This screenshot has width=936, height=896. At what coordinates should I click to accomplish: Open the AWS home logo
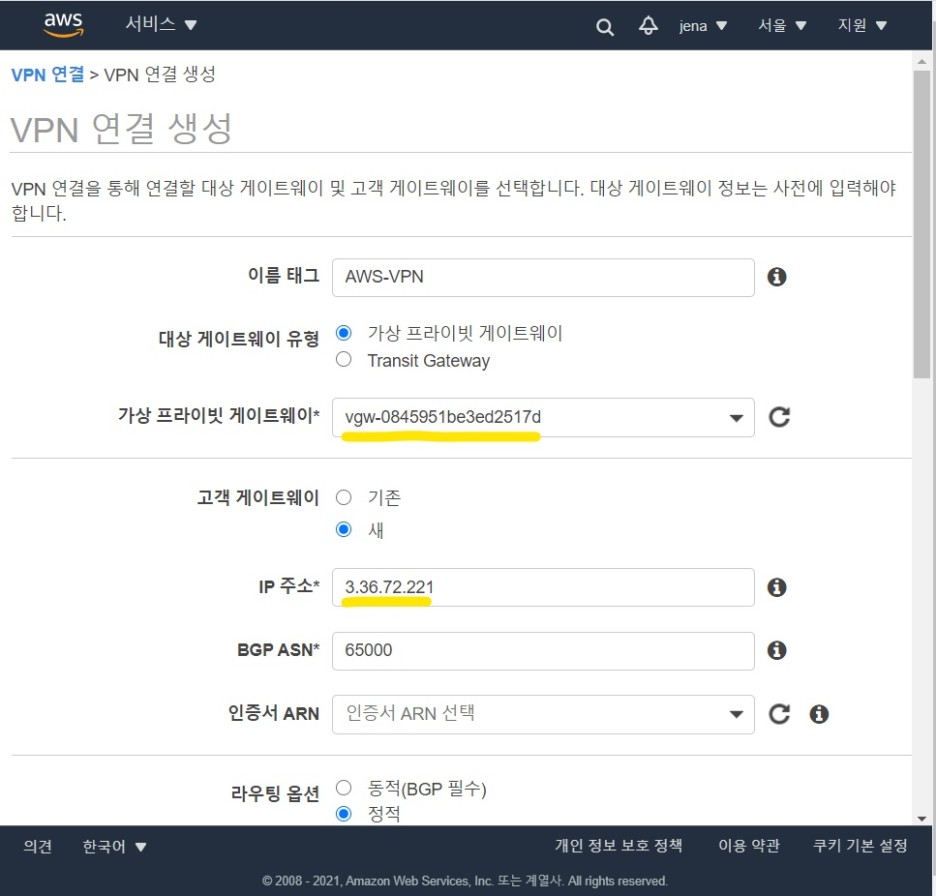63,24
